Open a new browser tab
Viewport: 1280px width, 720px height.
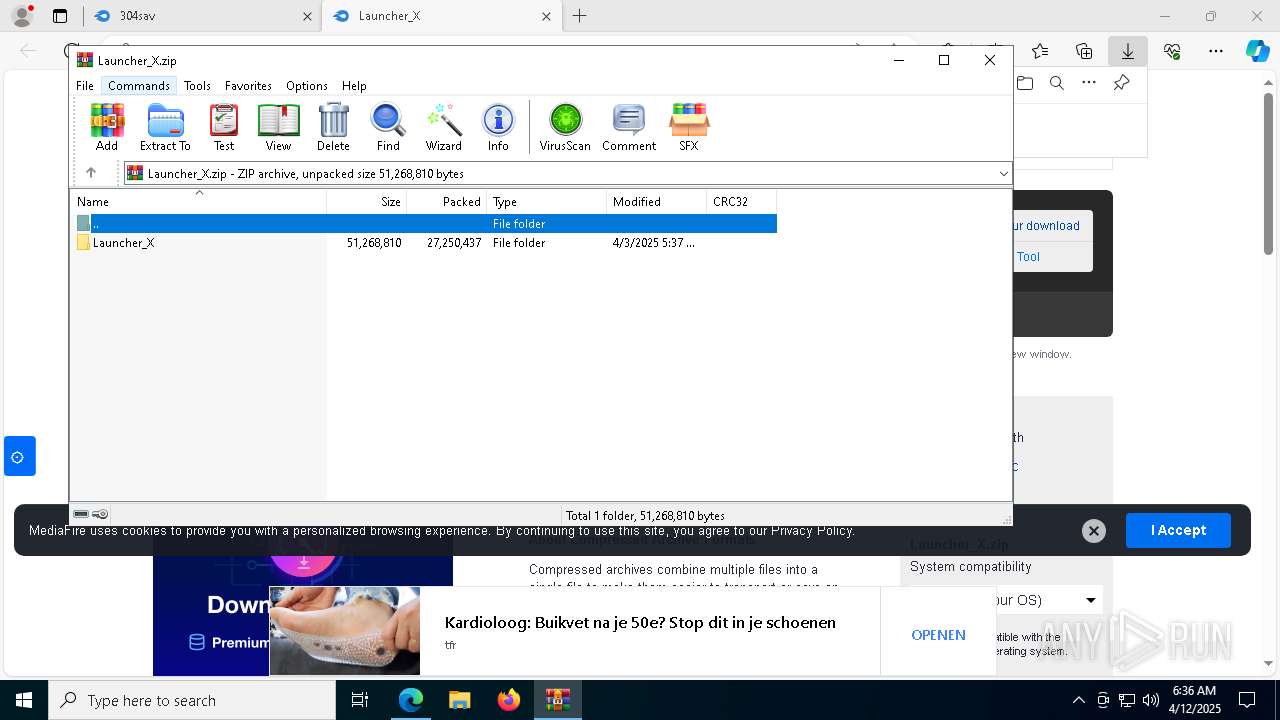pos(579,16)
